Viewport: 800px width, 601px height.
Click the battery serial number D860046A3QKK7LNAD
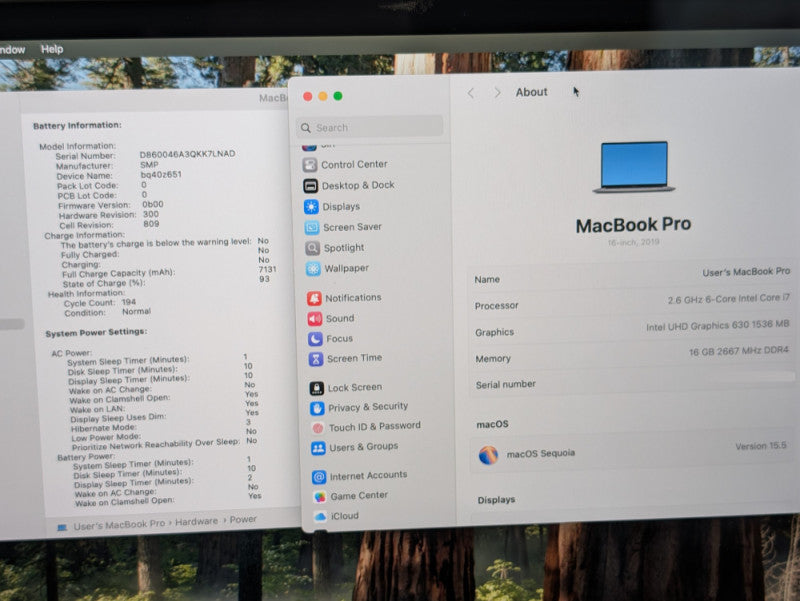coord(187,154)
